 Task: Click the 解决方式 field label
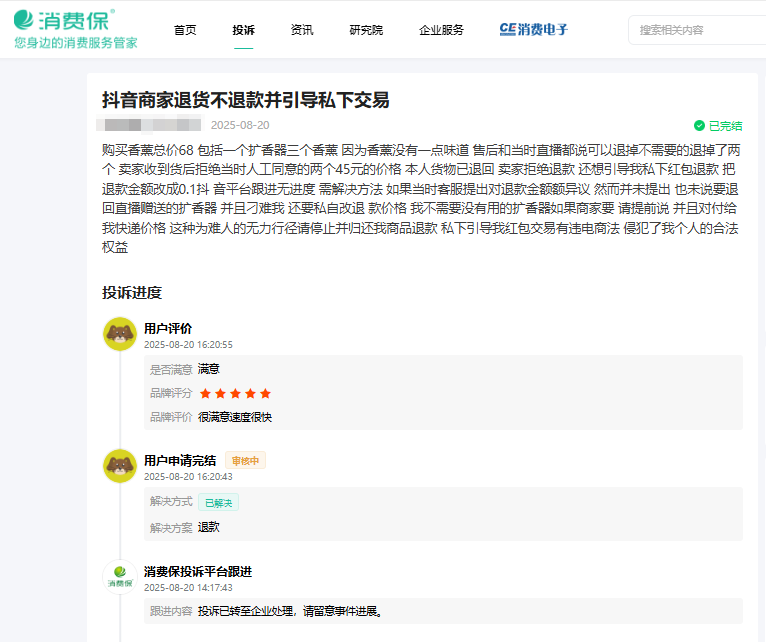pyautogui.click(x=171, y=502)
